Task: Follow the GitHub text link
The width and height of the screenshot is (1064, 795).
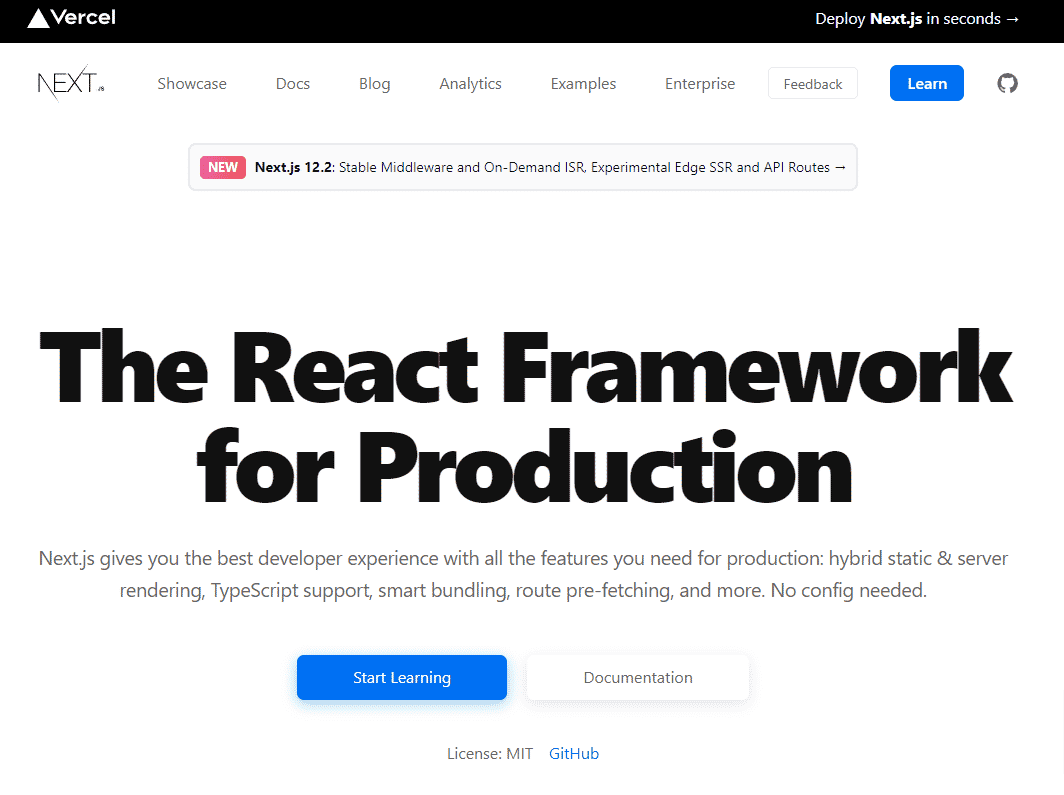Action: click(x=574, y=754)
